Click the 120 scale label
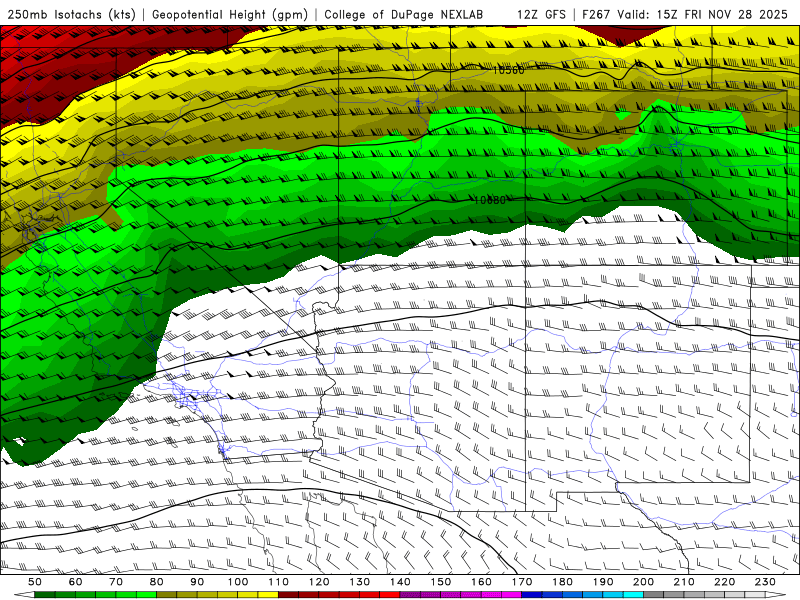This screenshot has width=800, height=600. point(319,582)
